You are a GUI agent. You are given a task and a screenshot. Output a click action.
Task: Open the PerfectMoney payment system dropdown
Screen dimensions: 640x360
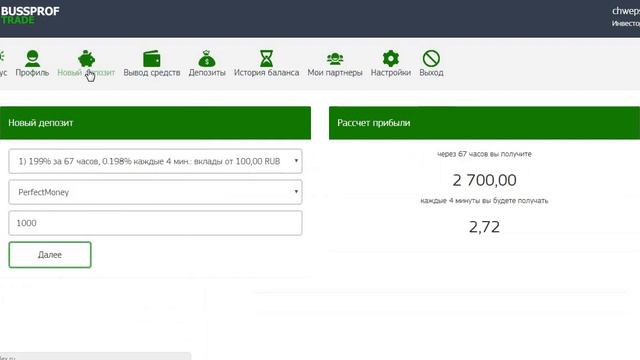[155, 192]
